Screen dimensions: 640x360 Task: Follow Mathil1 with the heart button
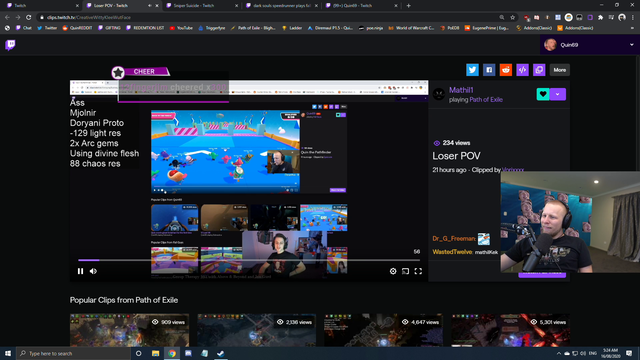coord(543,94)
